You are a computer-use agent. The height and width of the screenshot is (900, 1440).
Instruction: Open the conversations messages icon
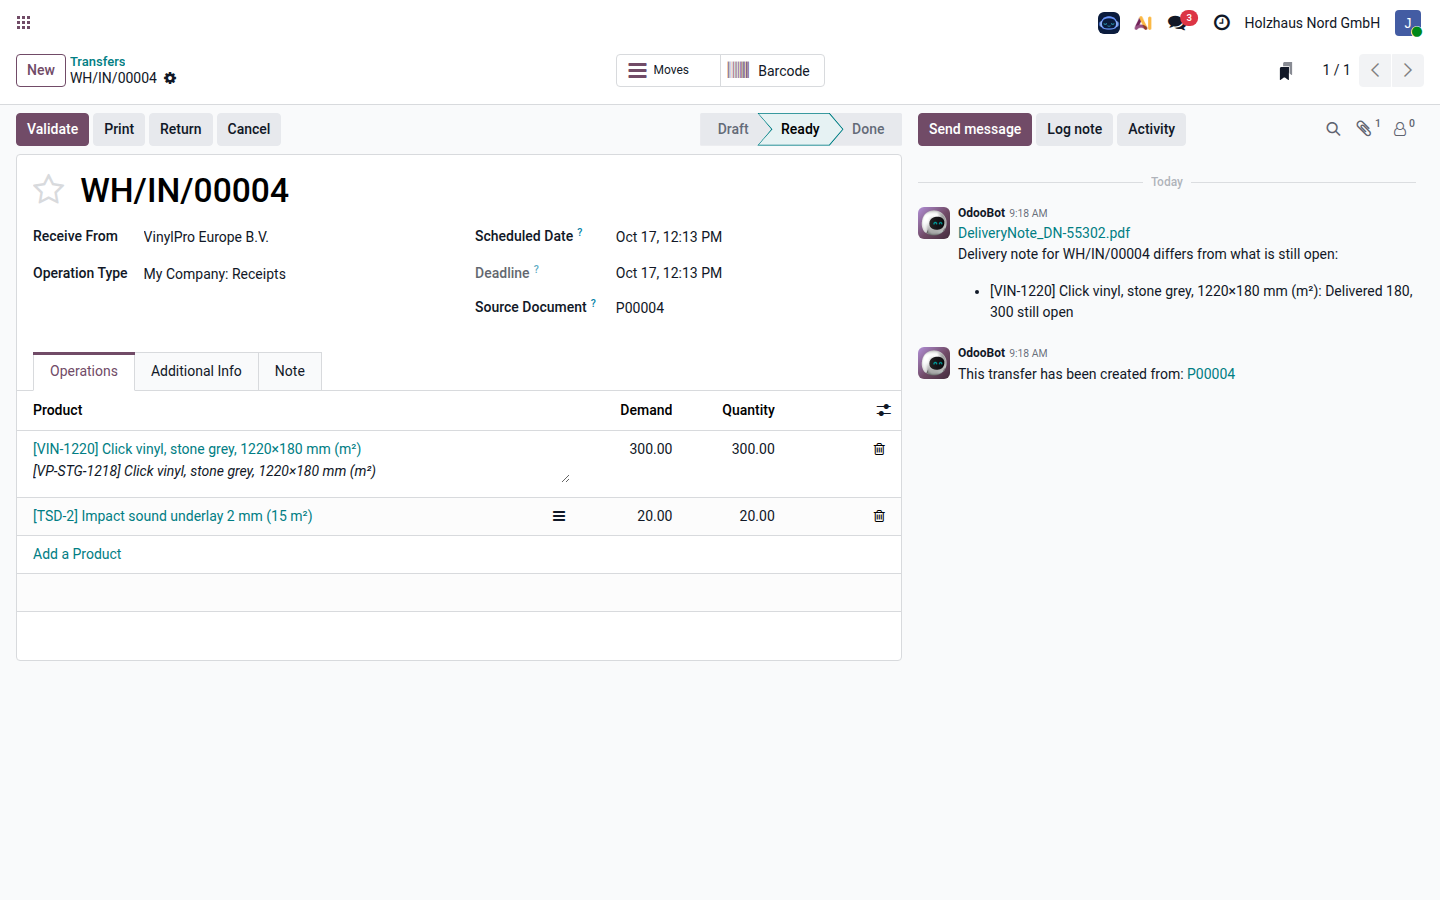(x=1178, y=22)
